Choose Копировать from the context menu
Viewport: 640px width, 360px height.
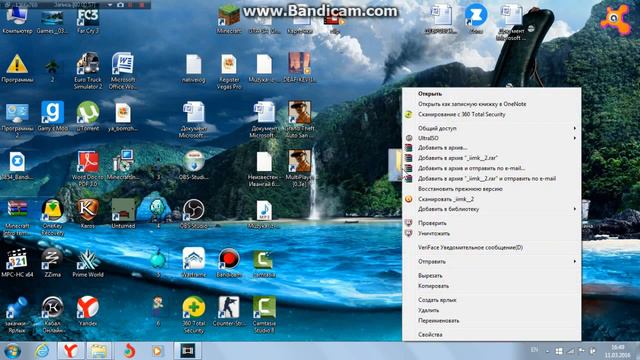pyautogui.click(x=491, y=286)
